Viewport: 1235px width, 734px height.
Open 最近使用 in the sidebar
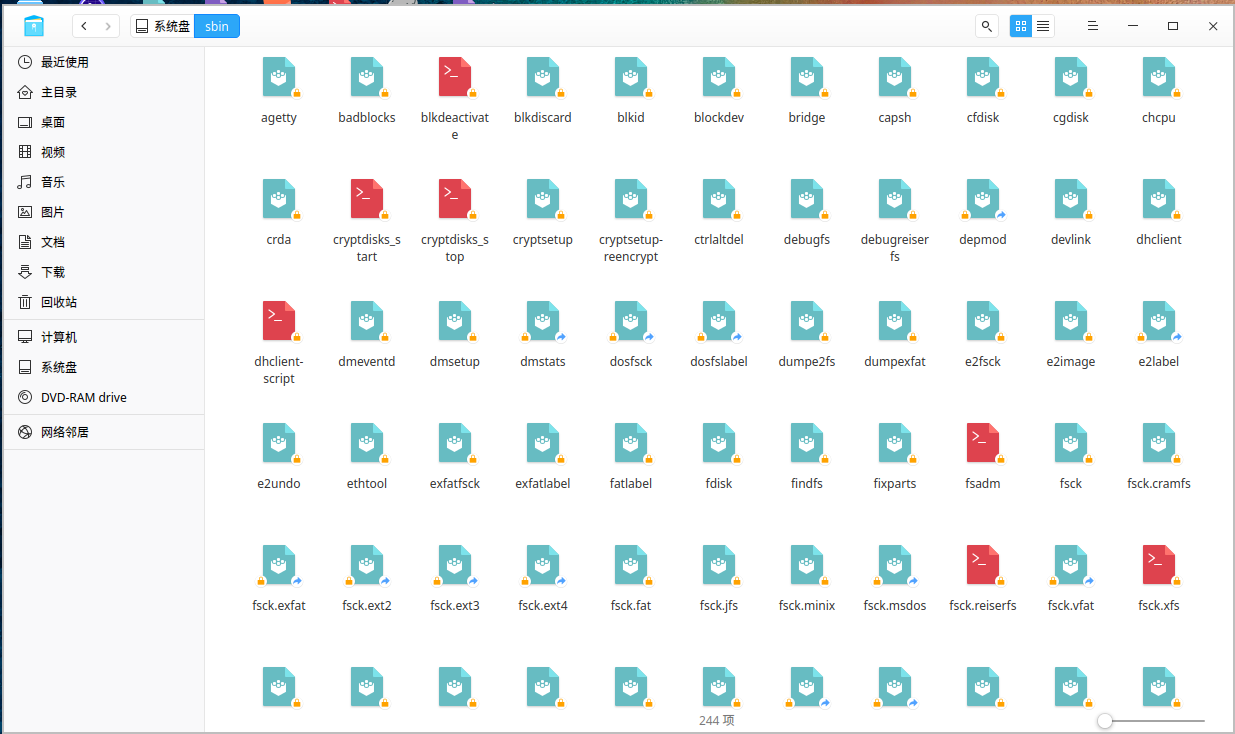104,62
